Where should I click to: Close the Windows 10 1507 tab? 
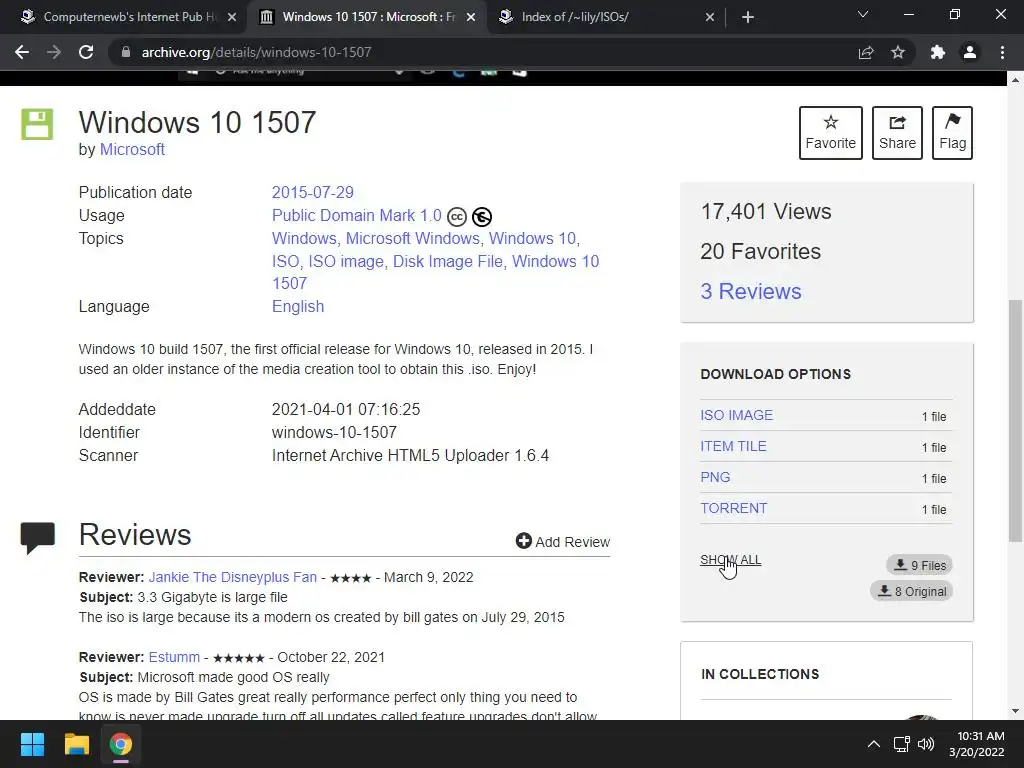pos(471,17)
